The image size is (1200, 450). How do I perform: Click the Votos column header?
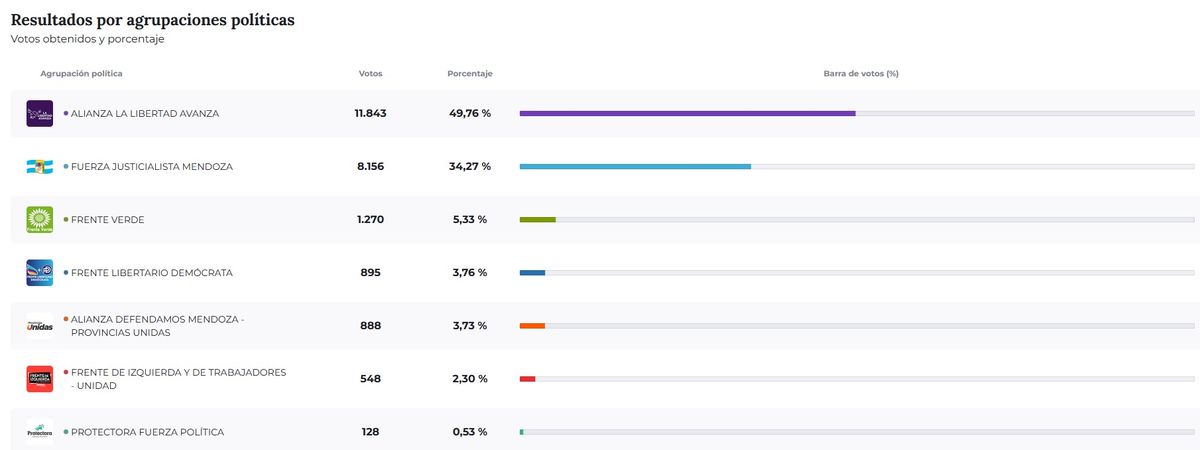(370, 74)
